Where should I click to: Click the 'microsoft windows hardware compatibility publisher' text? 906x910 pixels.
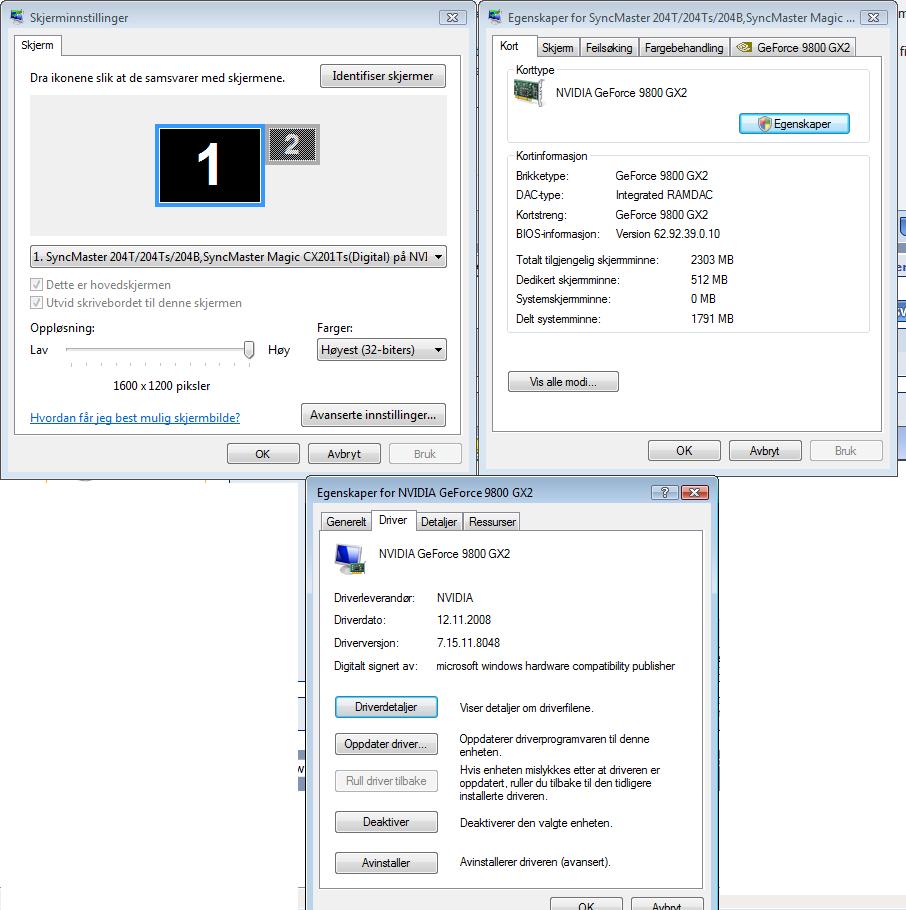555,666
